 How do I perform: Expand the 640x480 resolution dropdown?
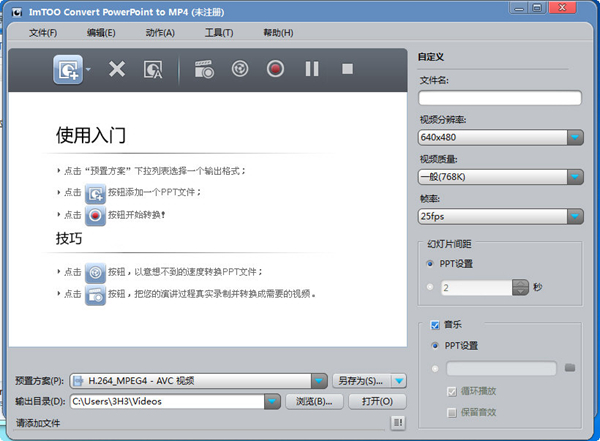coord(575,137)
